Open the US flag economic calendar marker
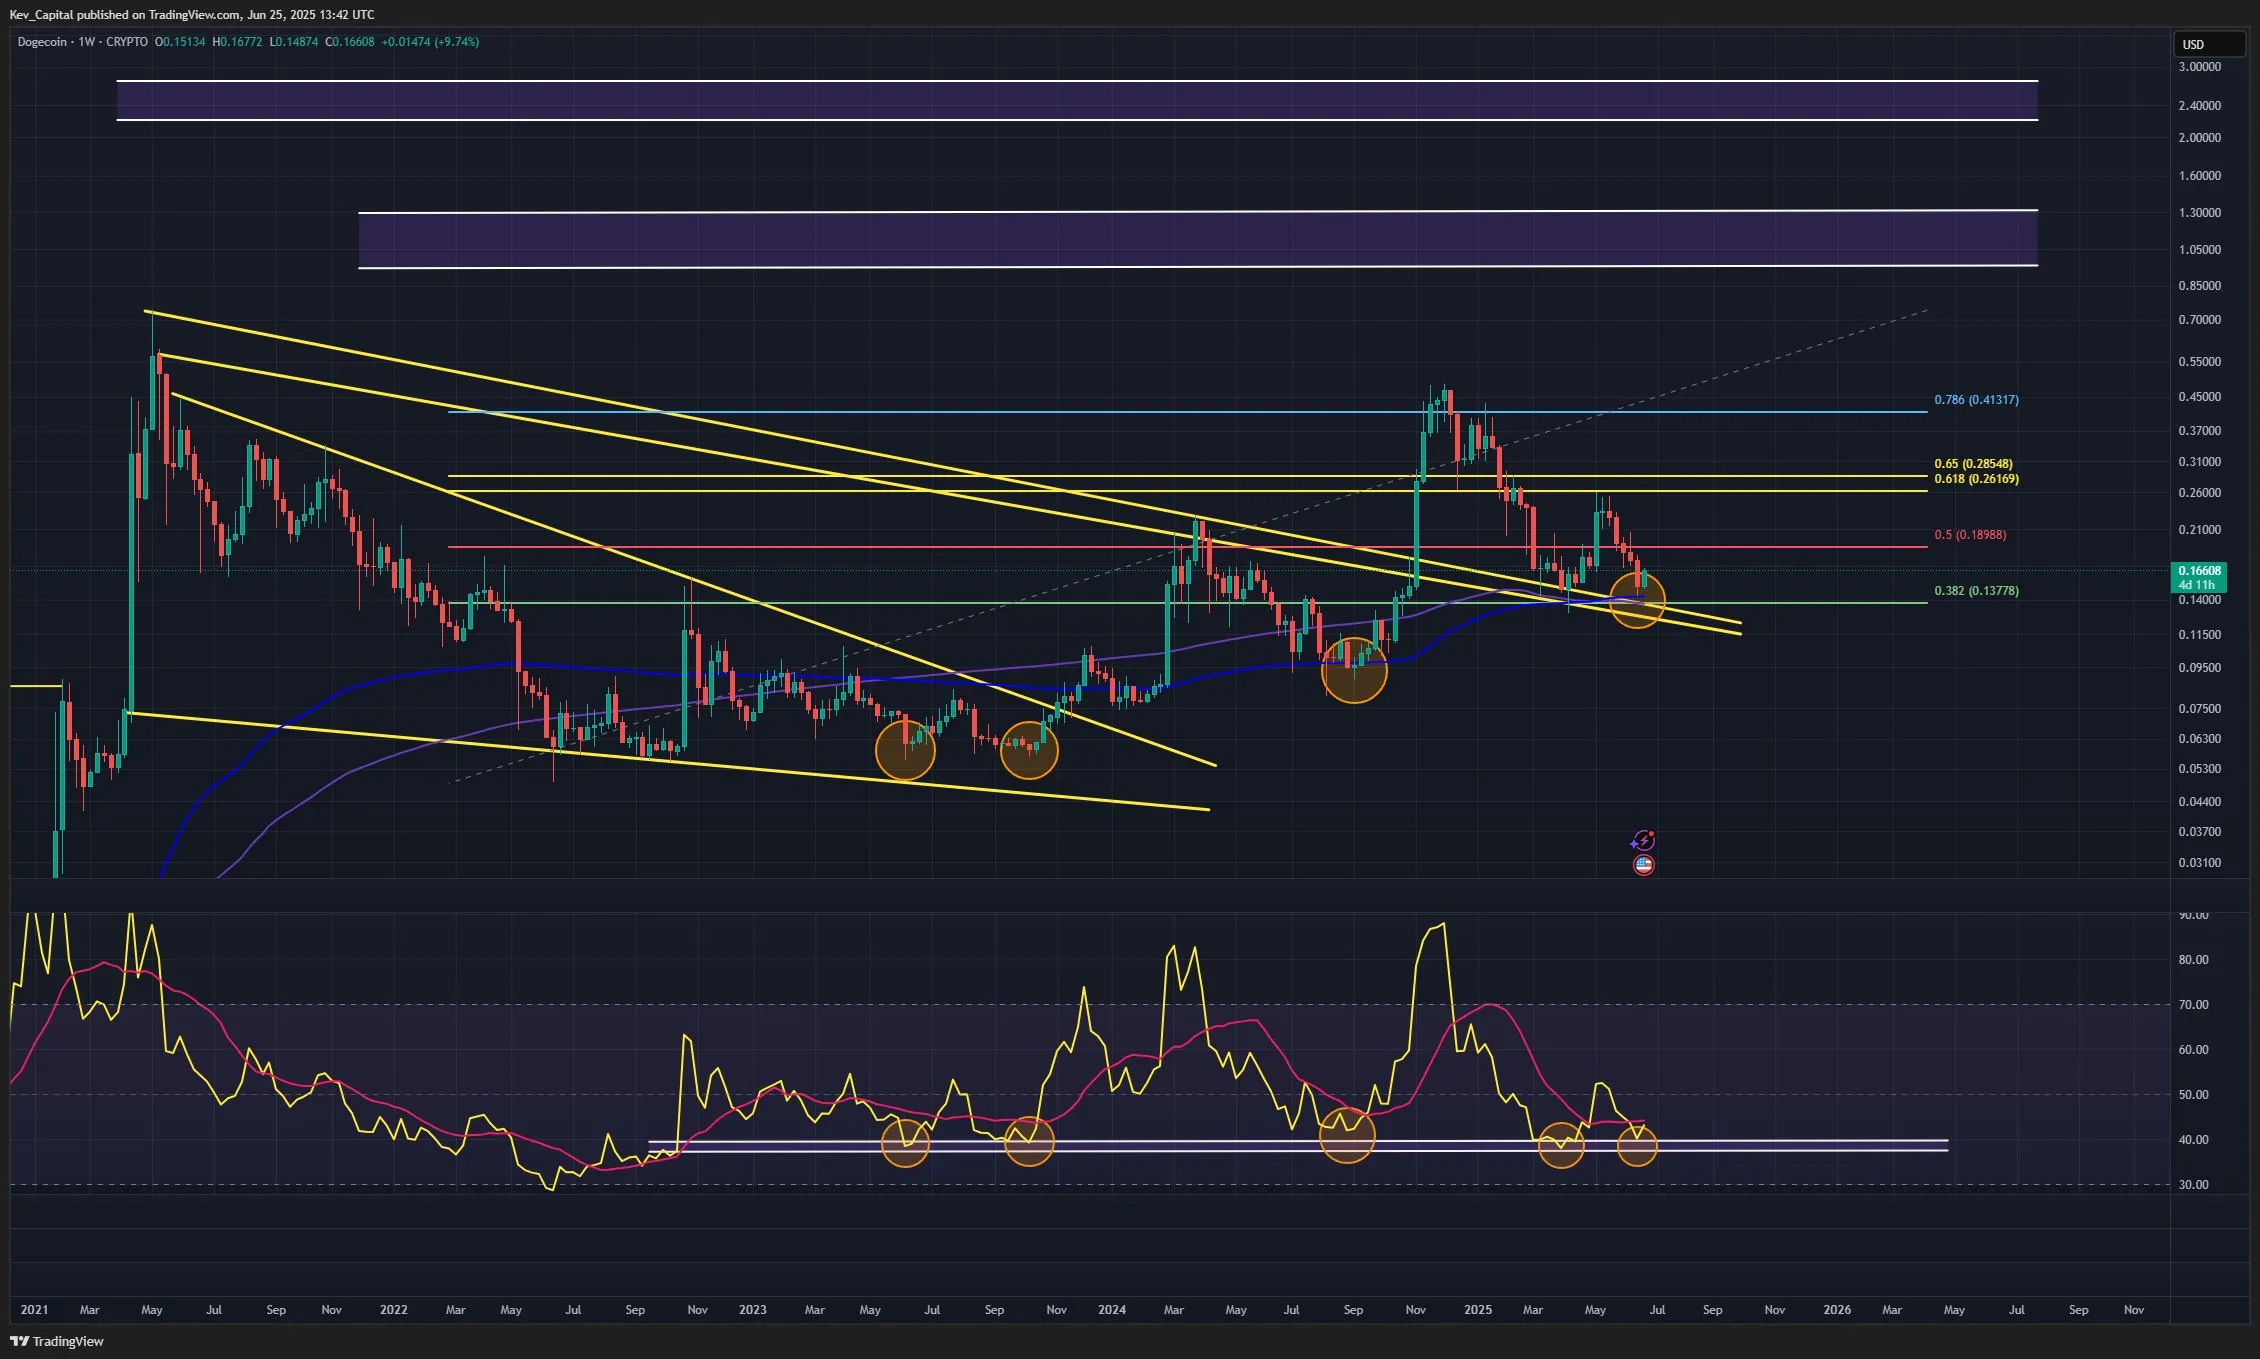 (1643, 866)
